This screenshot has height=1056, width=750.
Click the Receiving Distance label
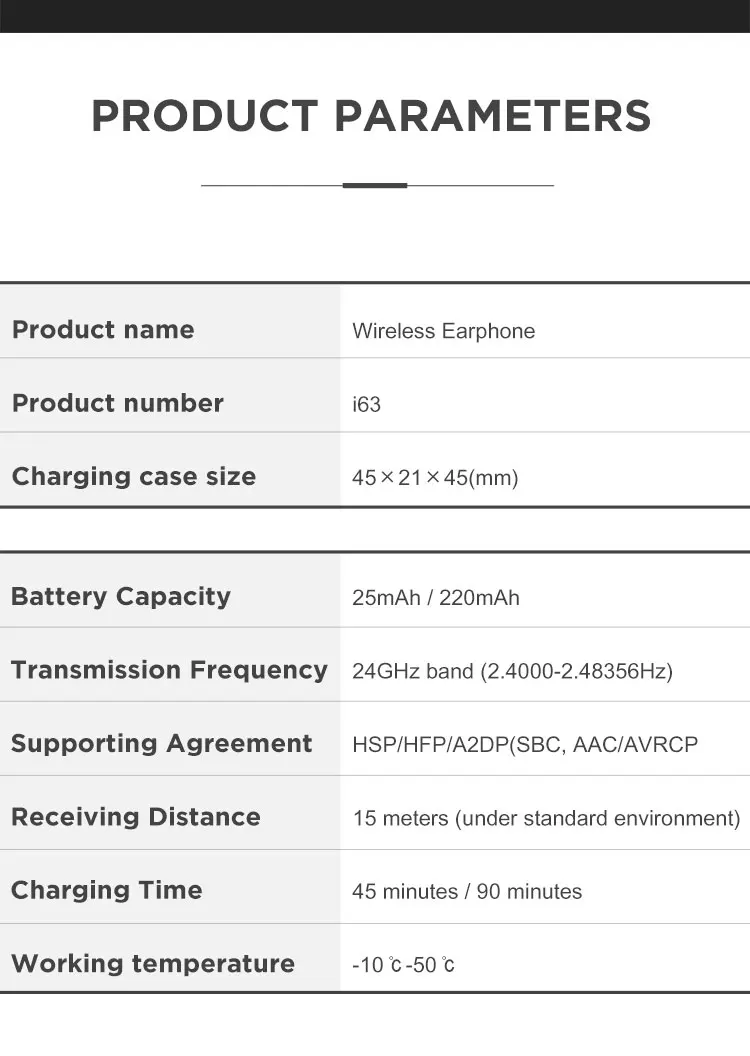coord(135,817)
